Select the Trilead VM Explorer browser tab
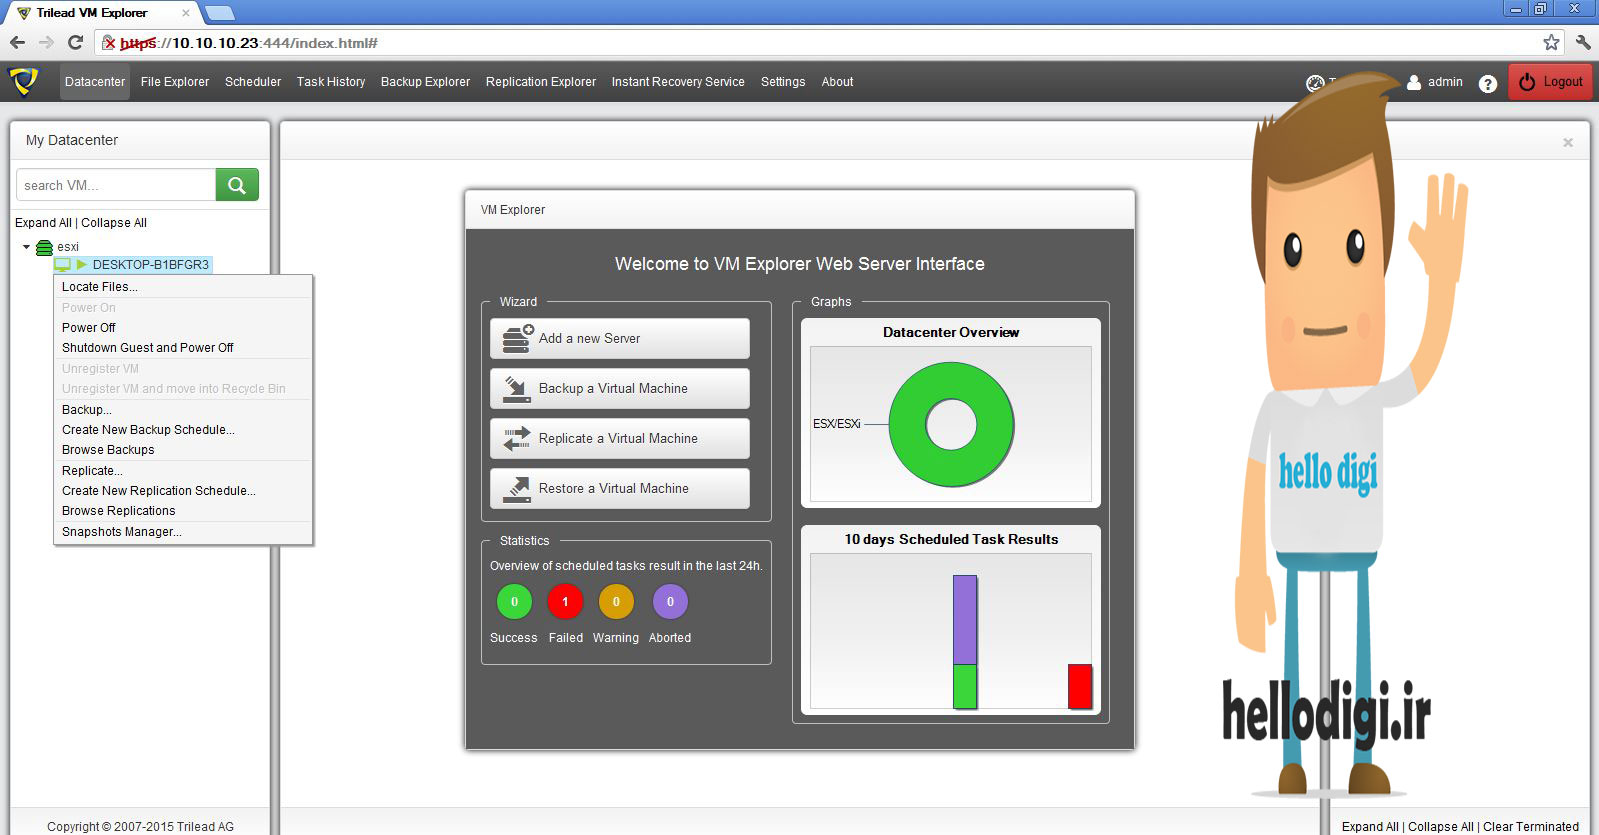The width and height of the screenshot is (1599, 835). [x=100, y=13]
